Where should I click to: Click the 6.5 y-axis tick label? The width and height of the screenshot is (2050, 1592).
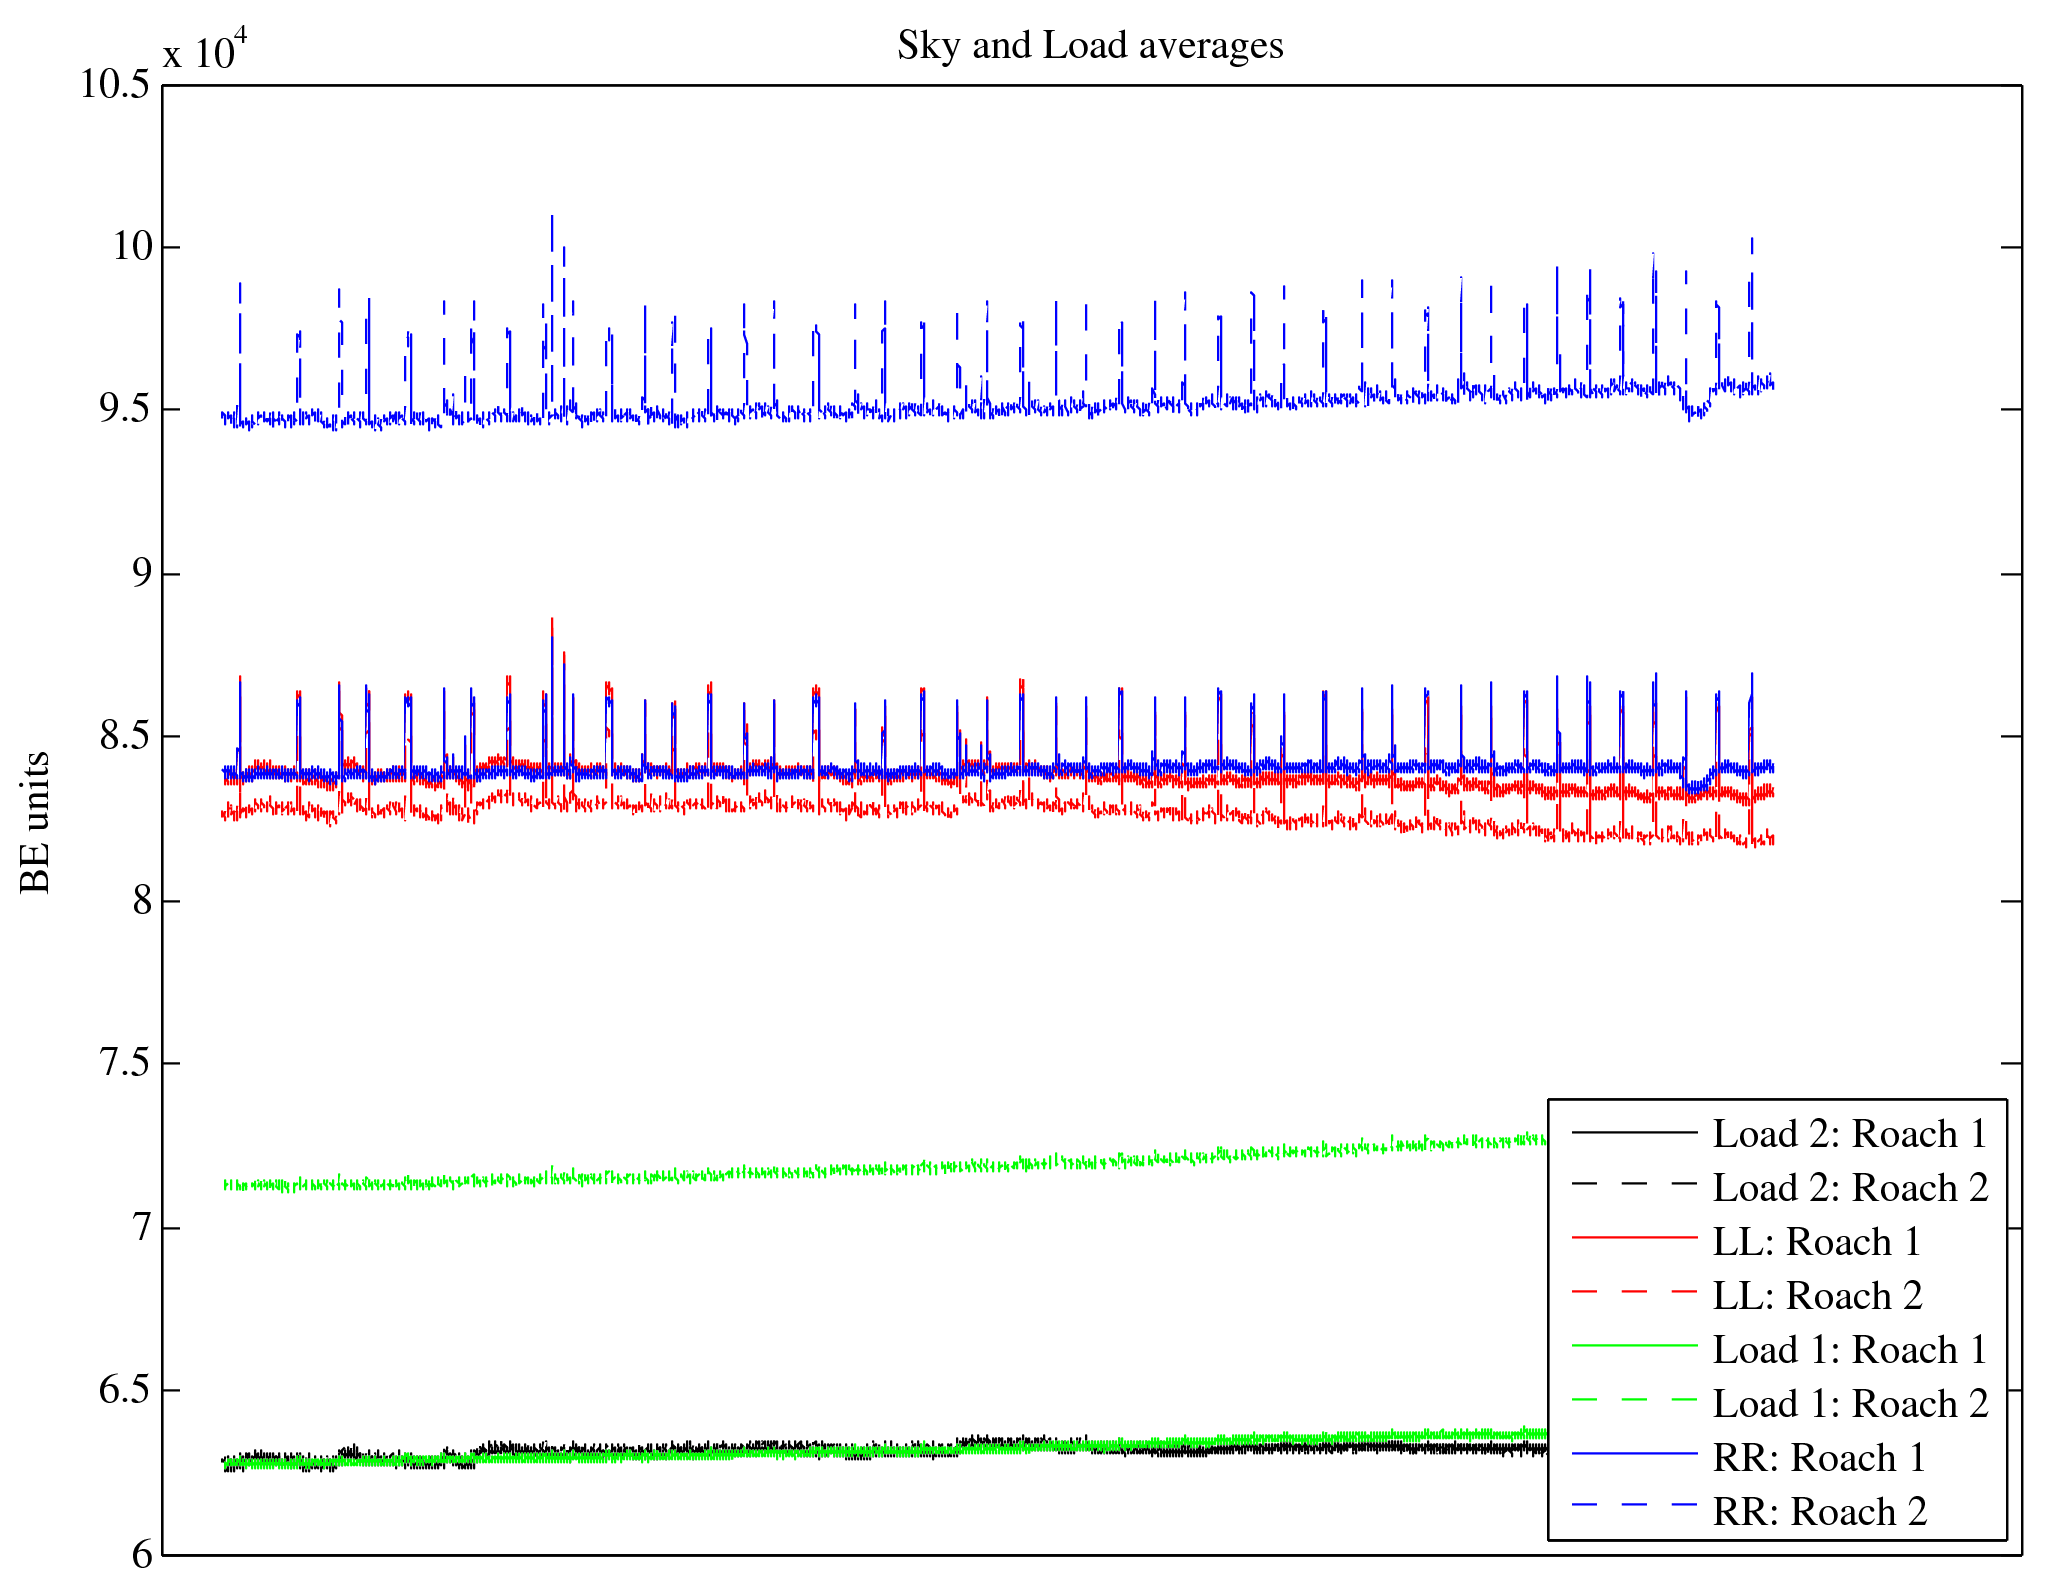click(125, 1390)
